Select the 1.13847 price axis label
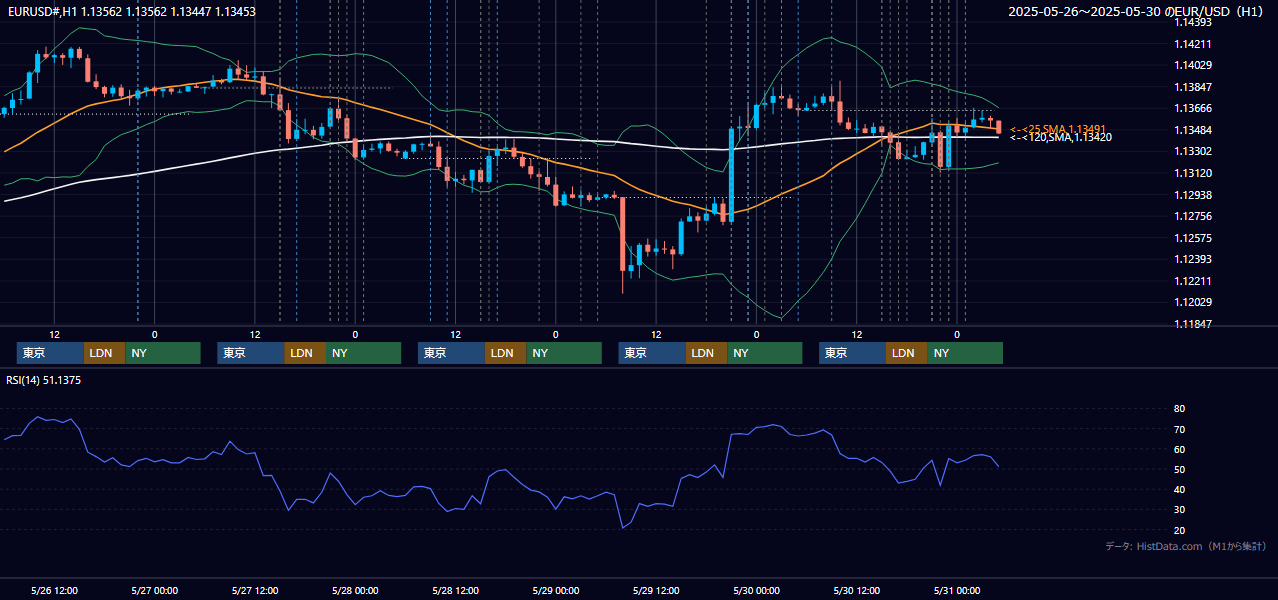The width and height of the screenshot is (1278, 600). [x=1192, y=87]
